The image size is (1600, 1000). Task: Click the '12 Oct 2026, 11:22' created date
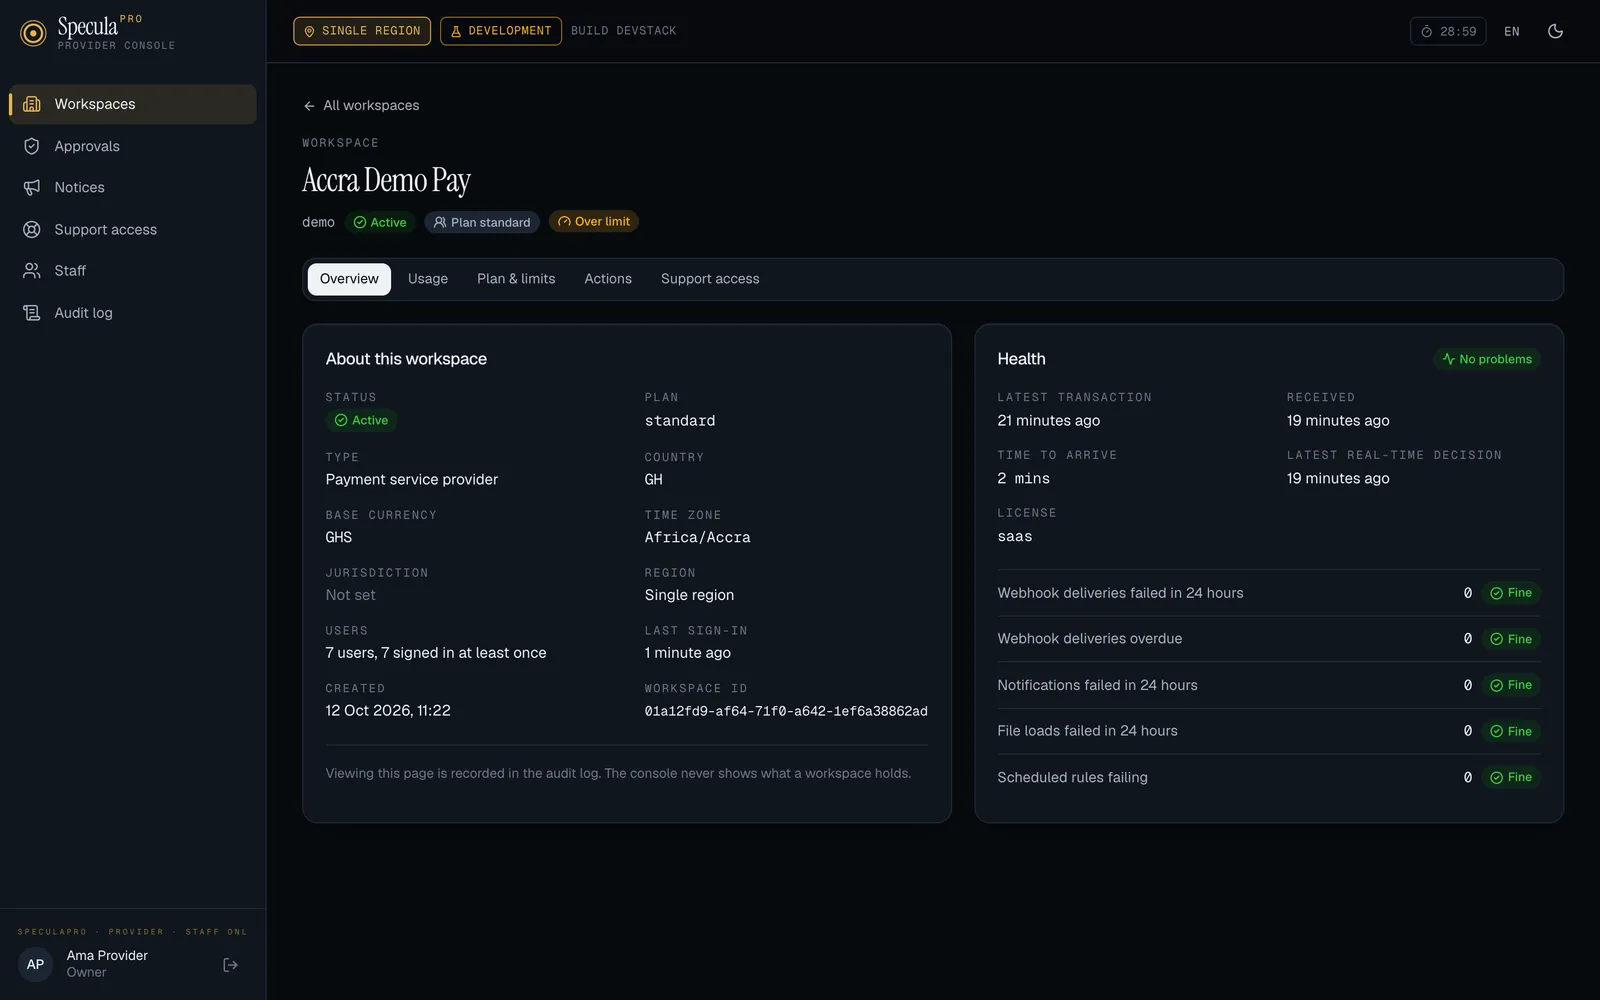[388, 711]
